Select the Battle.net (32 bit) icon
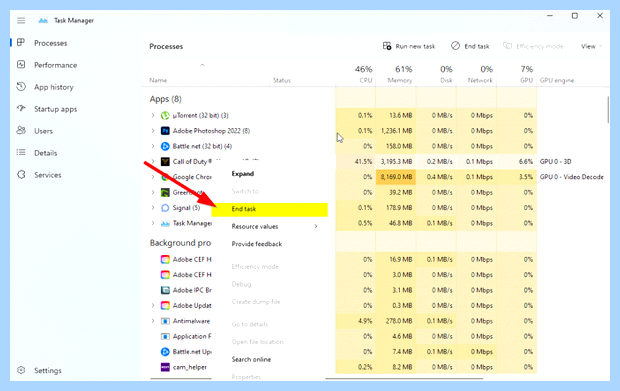This screenshot has height=391, width=620. click(165, 146)
